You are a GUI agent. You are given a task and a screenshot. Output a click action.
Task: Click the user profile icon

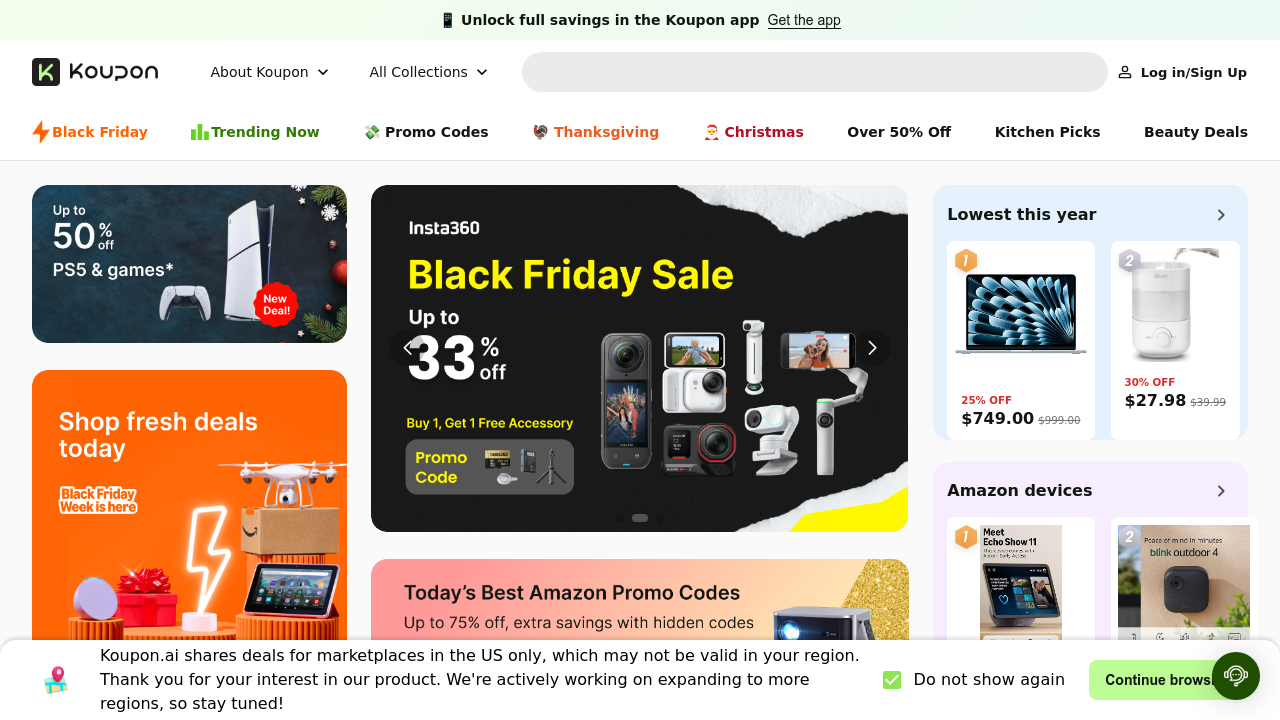1125,72
